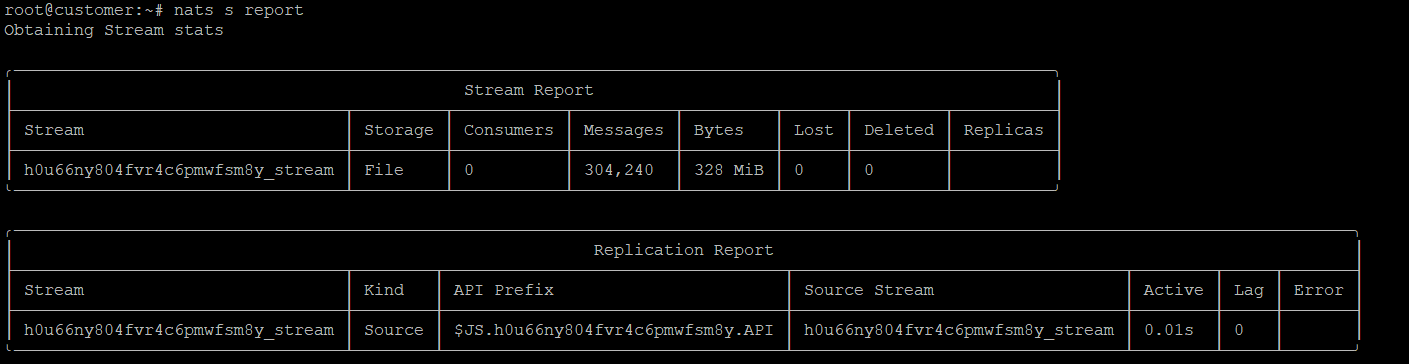Click the 304,240 messages value
Image resolution: width=1409 pixels, height=364 pixels.
pos(619,170)
